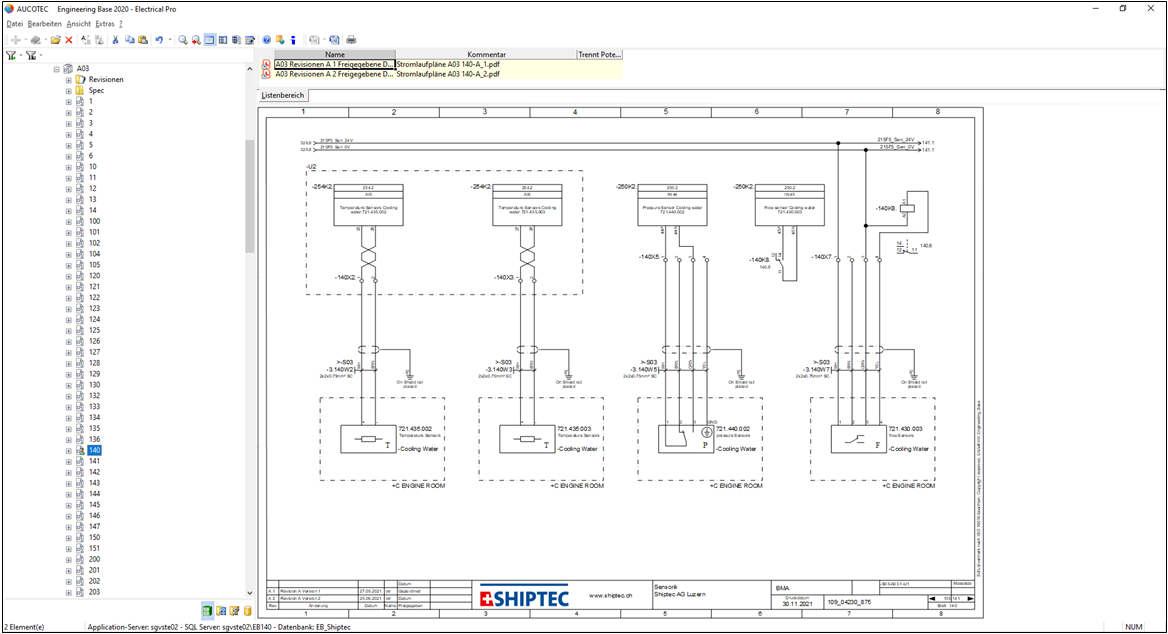Click the scissors cut icon

[x=115, y=39]
